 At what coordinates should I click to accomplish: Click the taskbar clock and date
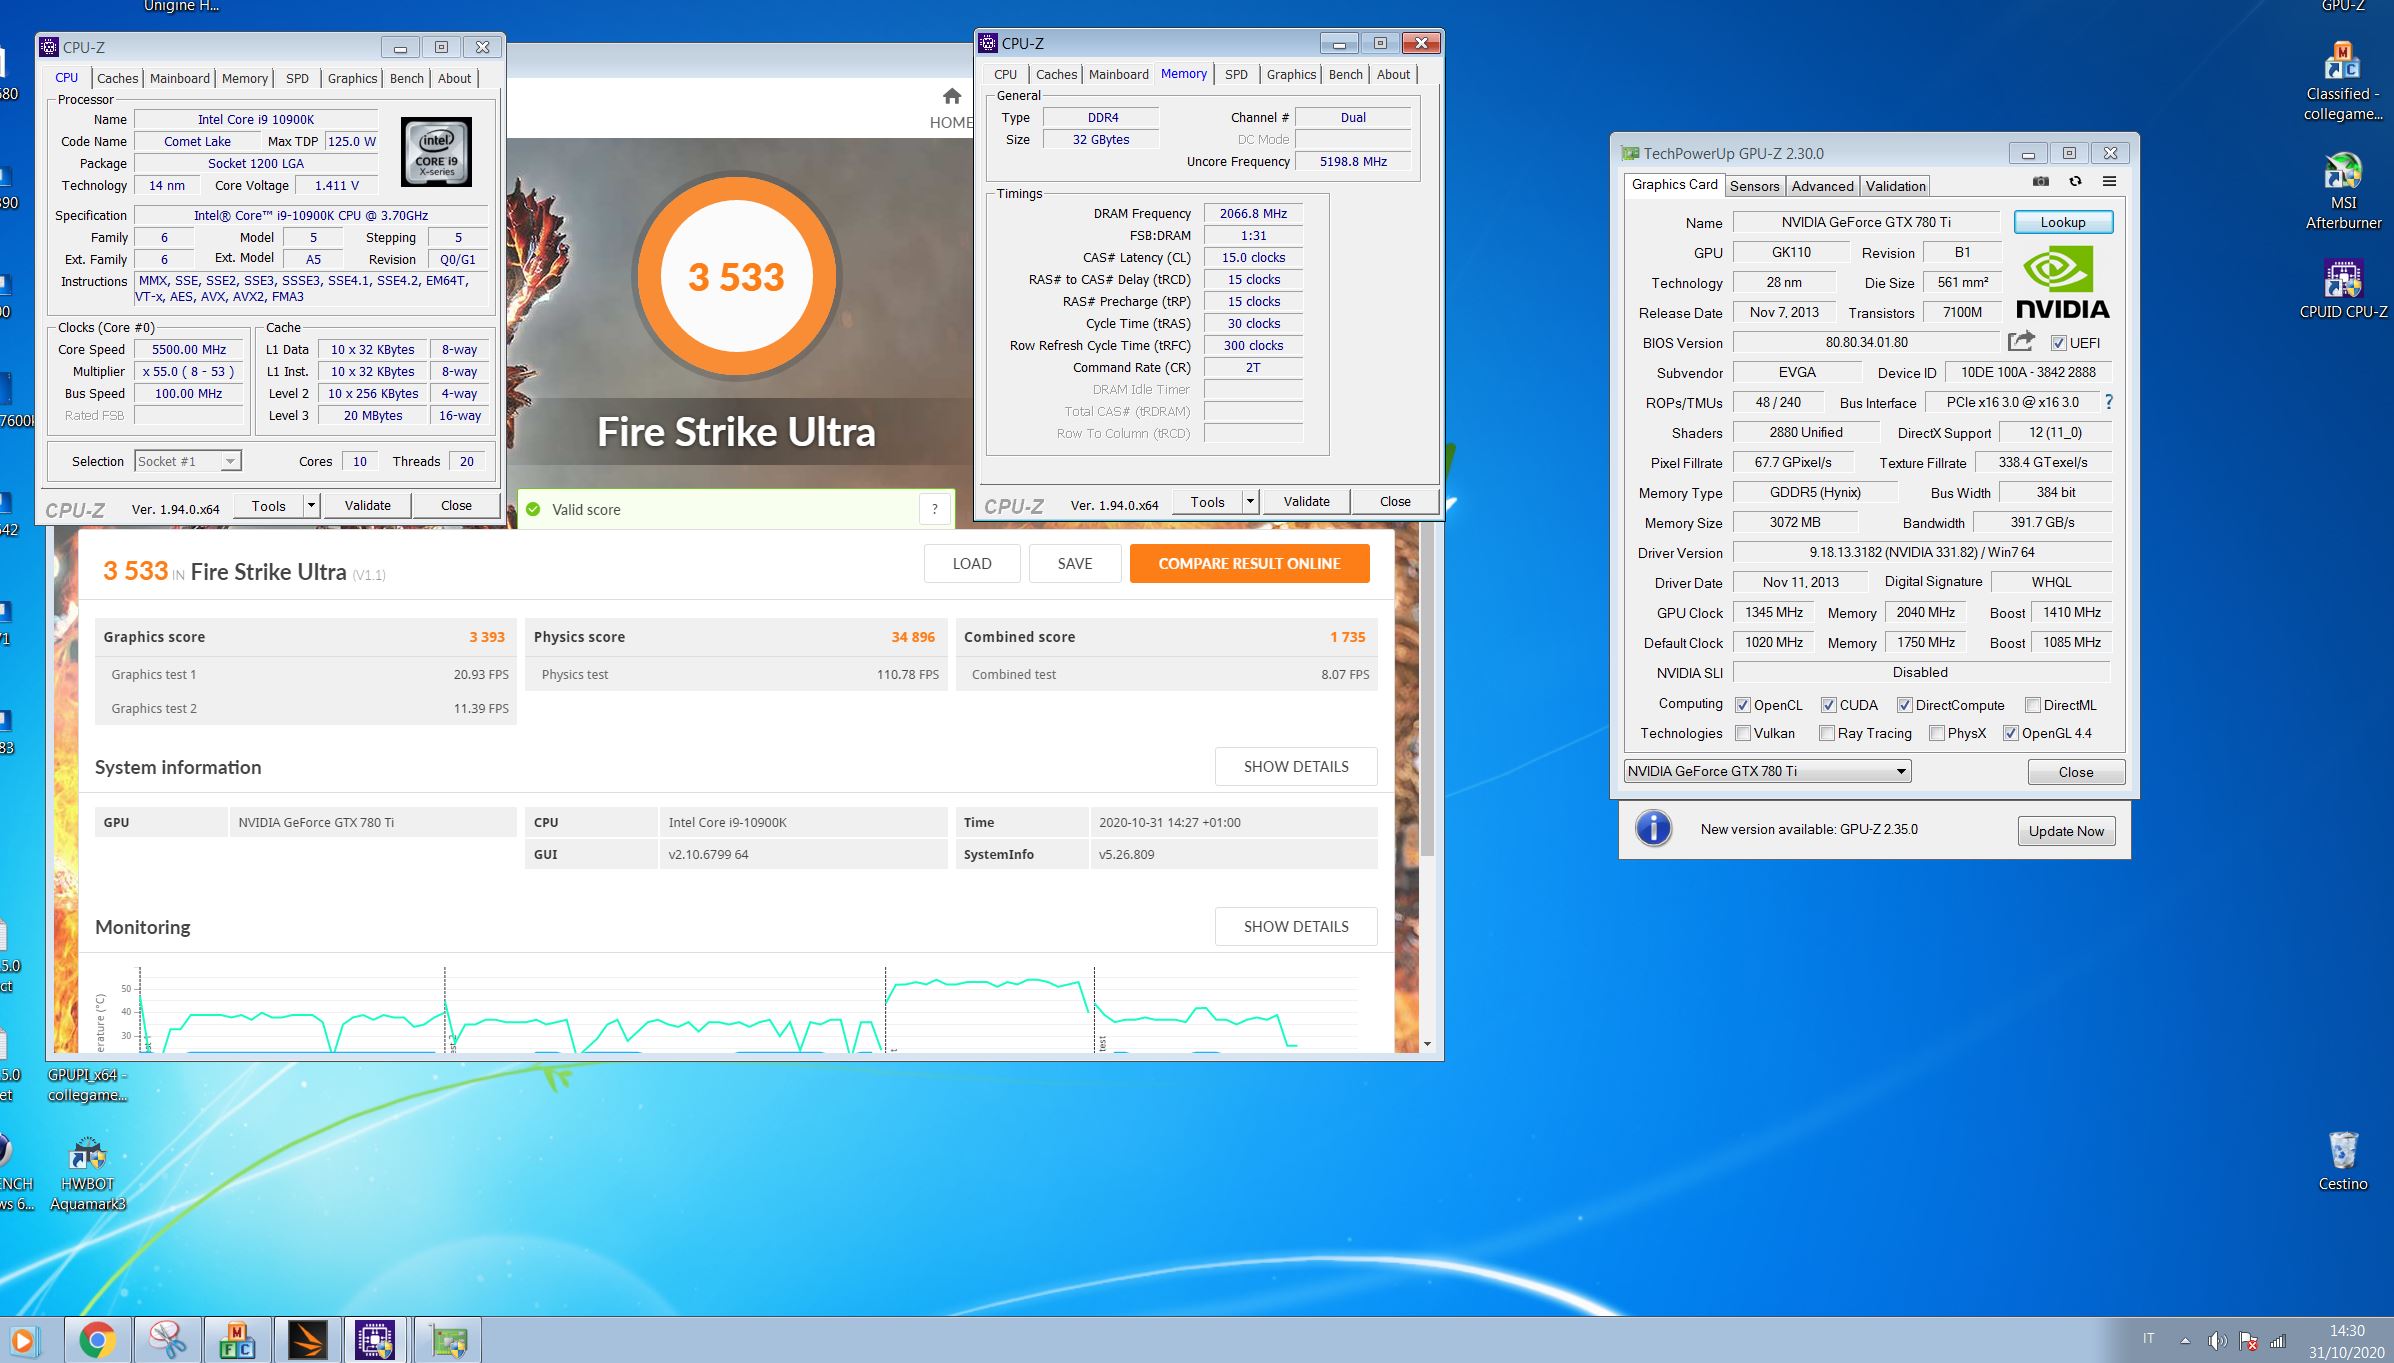2346,1341
